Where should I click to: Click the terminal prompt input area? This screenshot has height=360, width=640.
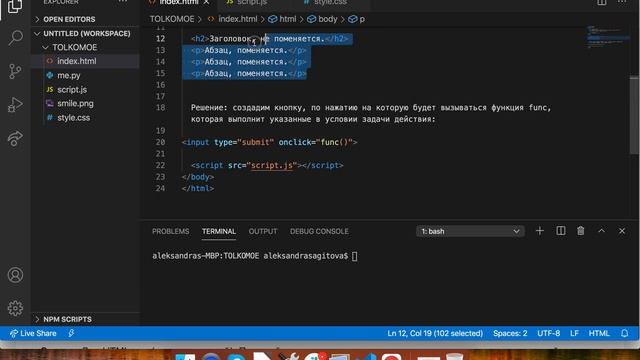pyautogui.click(x=354, y=256)
